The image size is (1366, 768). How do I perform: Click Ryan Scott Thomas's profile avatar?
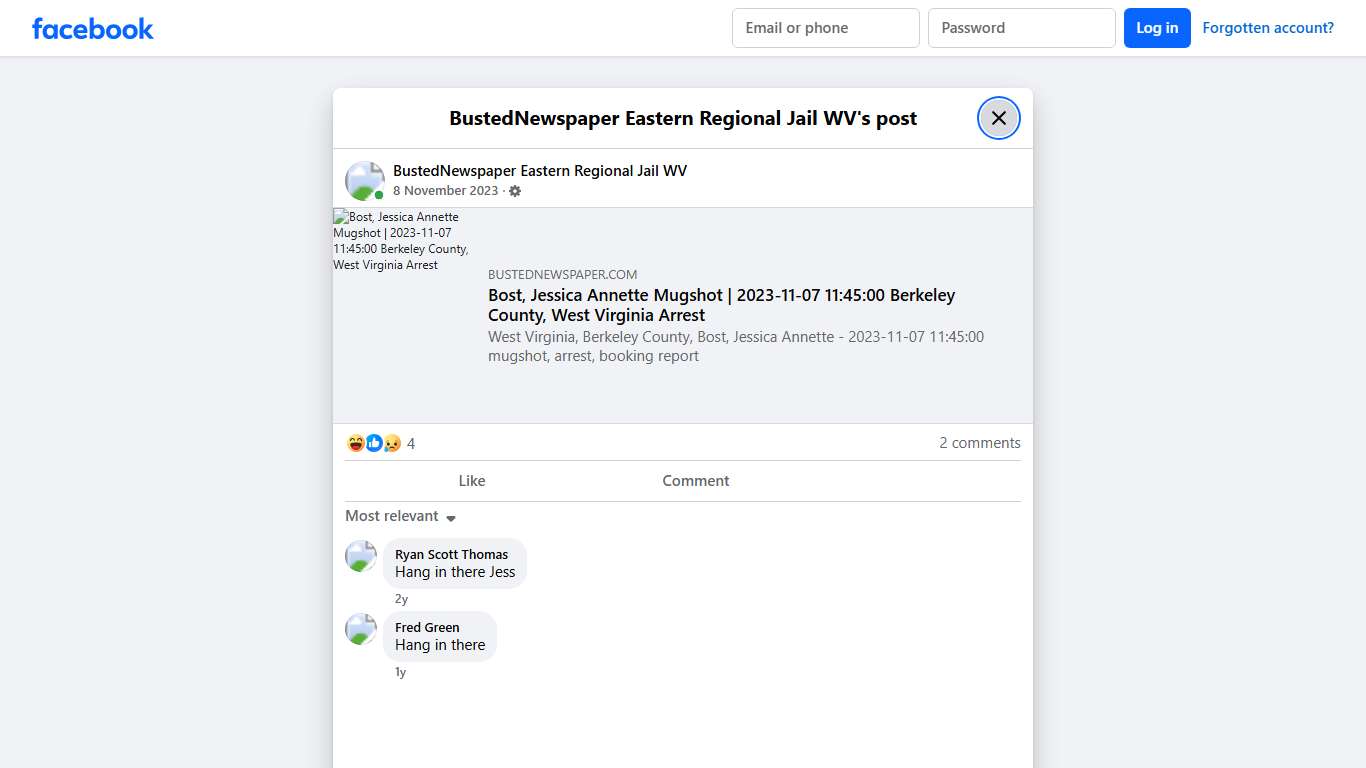360,556
